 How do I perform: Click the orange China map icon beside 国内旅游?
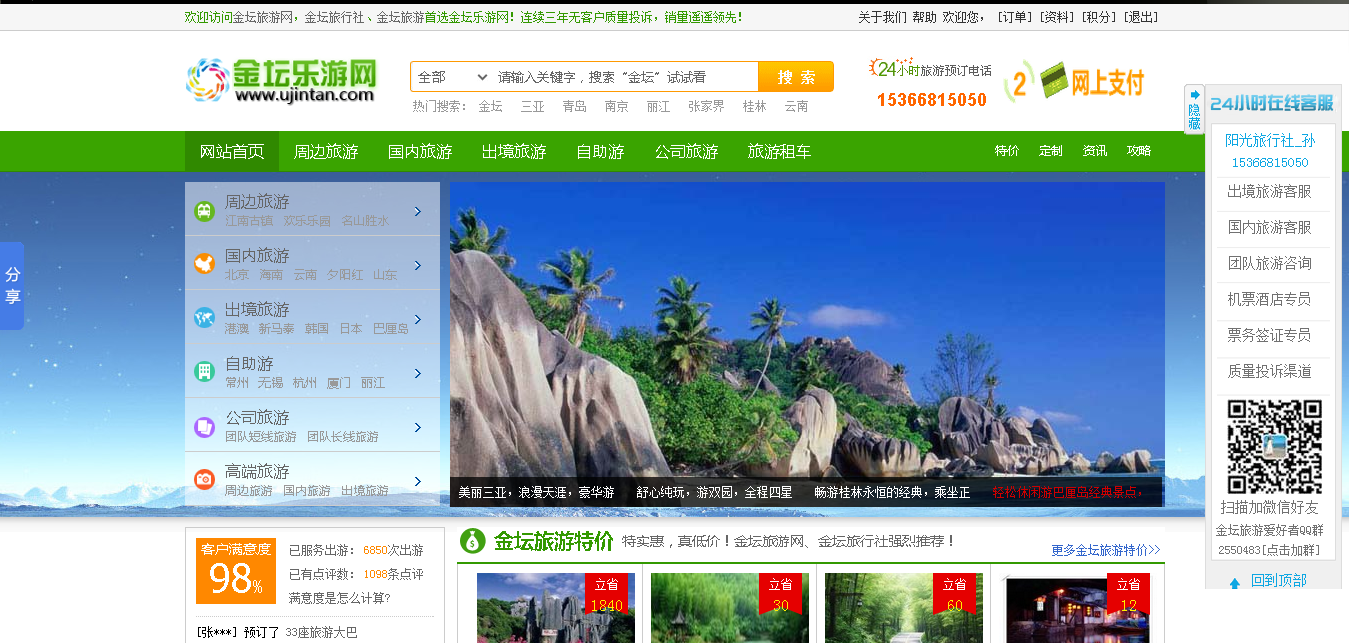(204, 264)
